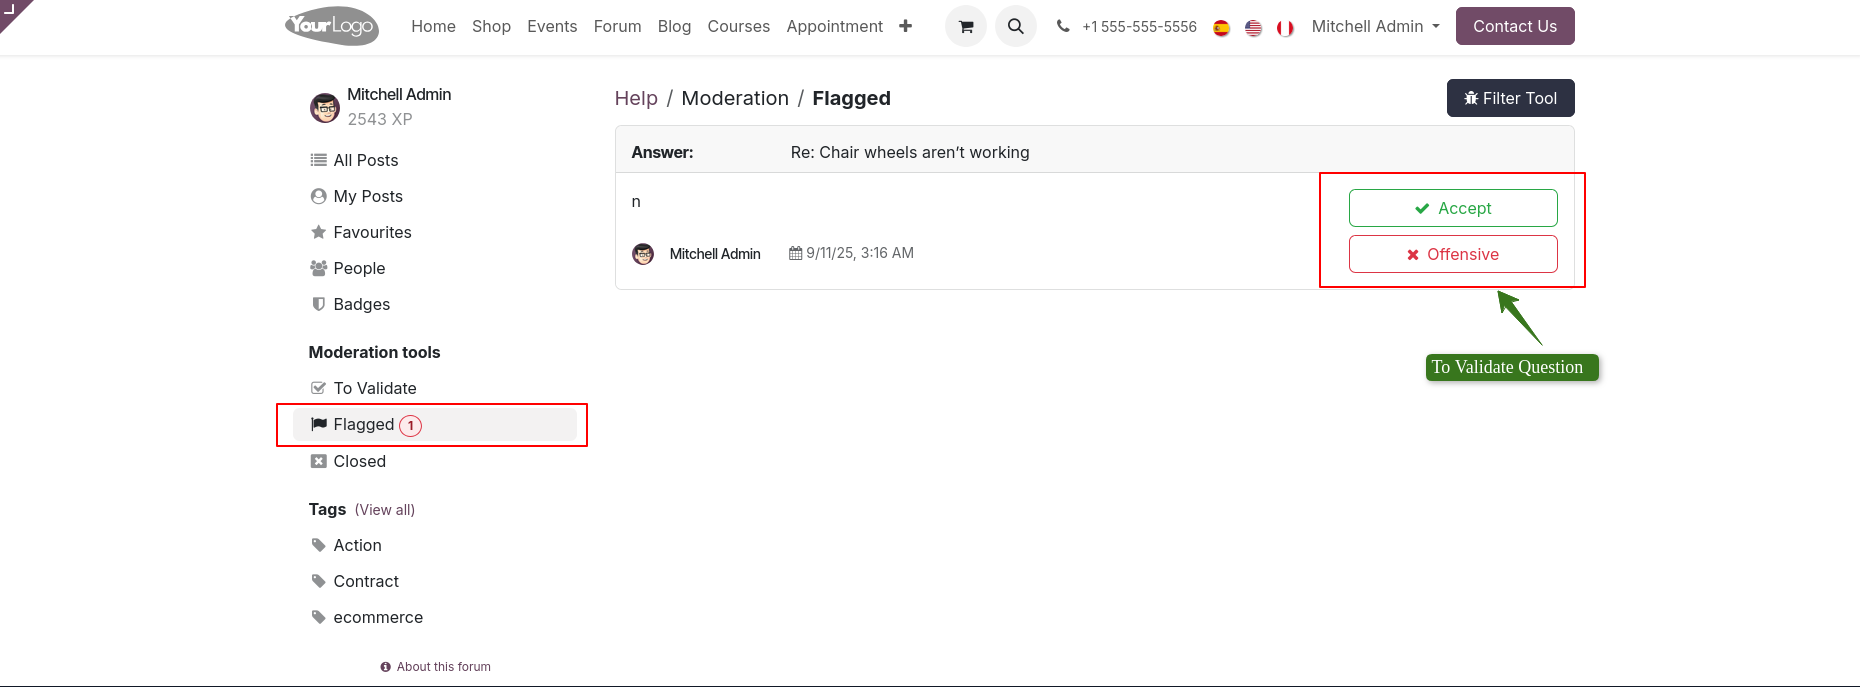Switch language via Spanish flag
This screenshot has width=1860, height=687.
1221,28
